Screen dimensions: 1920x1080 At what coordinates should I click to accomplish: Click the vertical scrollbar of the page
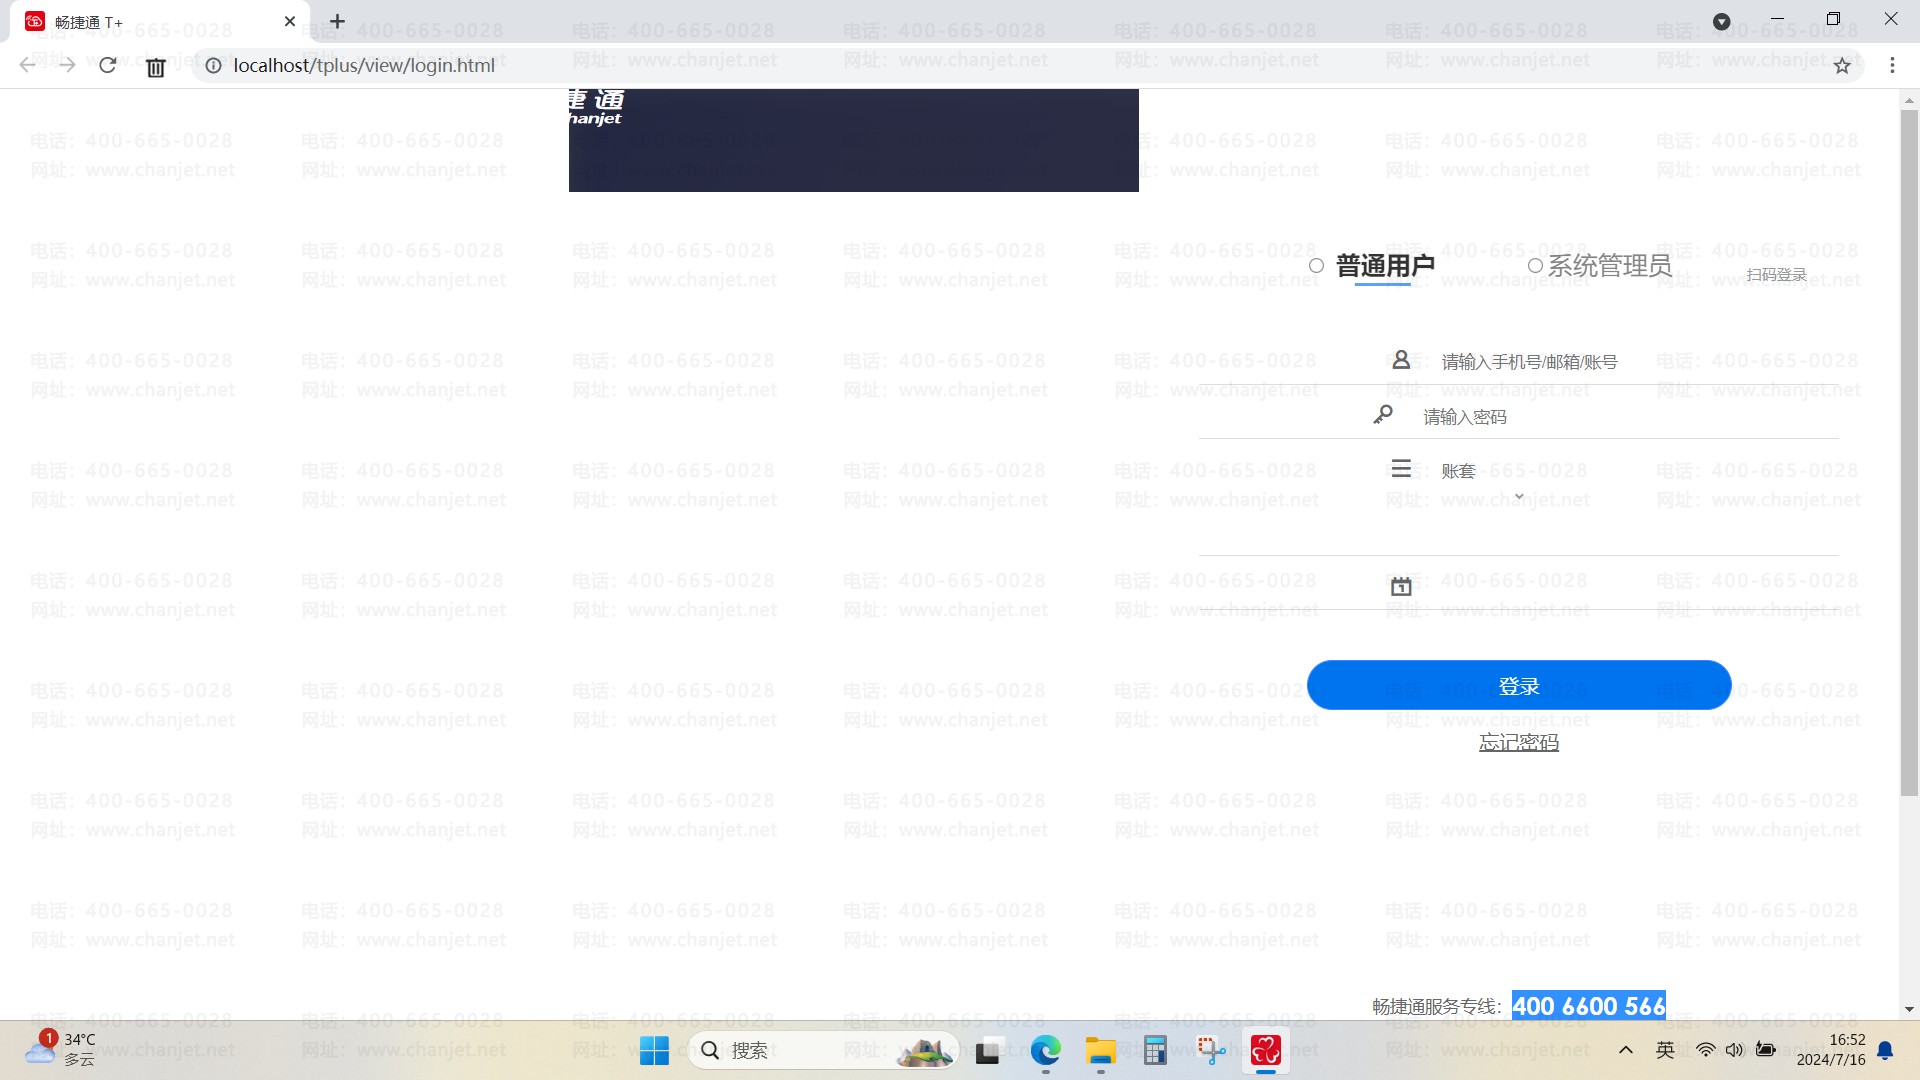[x=1909, y=450]
